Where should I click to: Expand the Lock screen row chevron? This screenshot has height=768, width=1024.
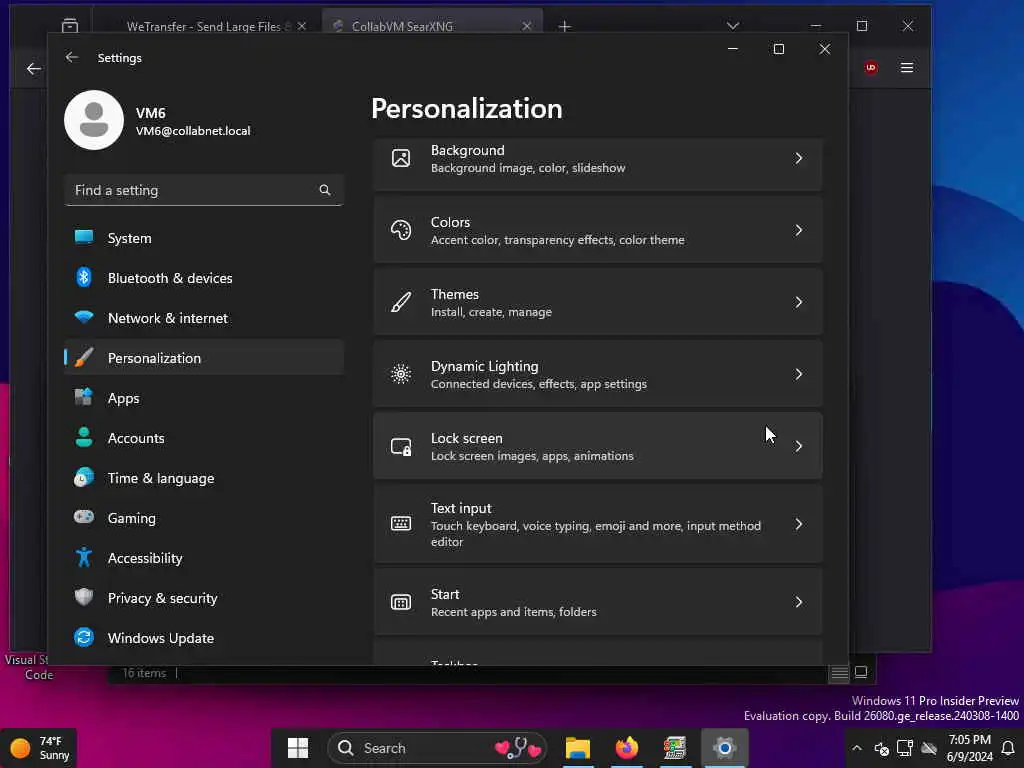799,446
